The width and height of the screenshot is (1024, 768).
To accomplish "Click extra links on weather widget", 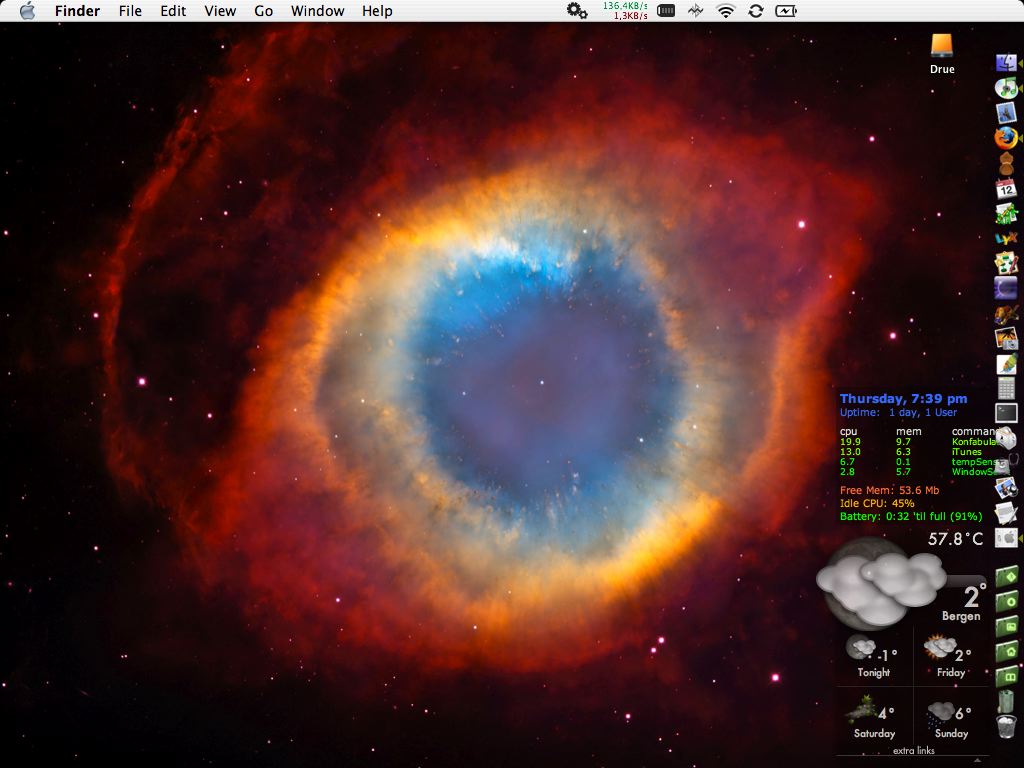I will pos(913,750).
